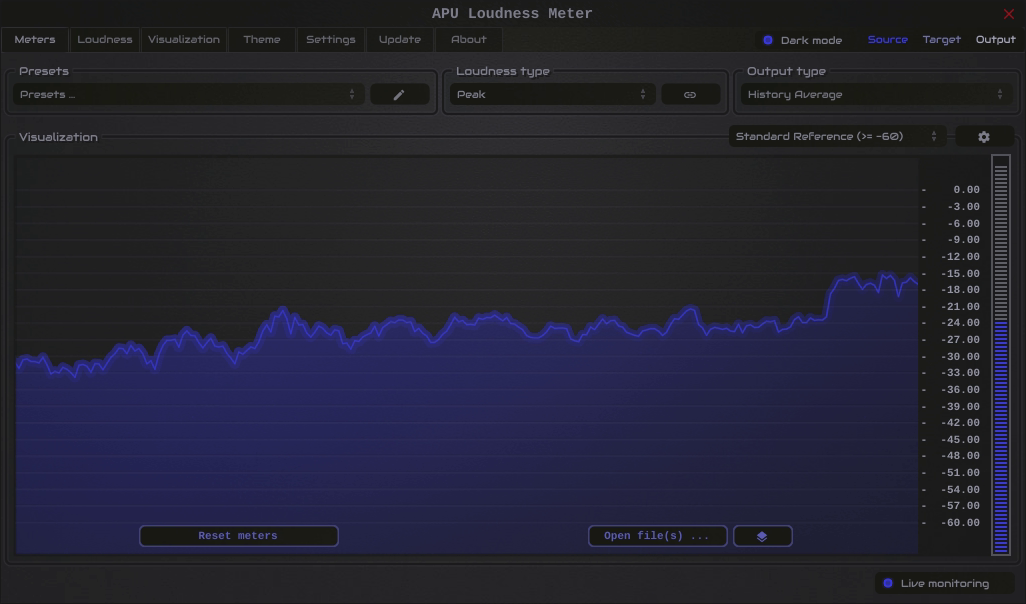Click the -36.00 scale label

(961, 390)
